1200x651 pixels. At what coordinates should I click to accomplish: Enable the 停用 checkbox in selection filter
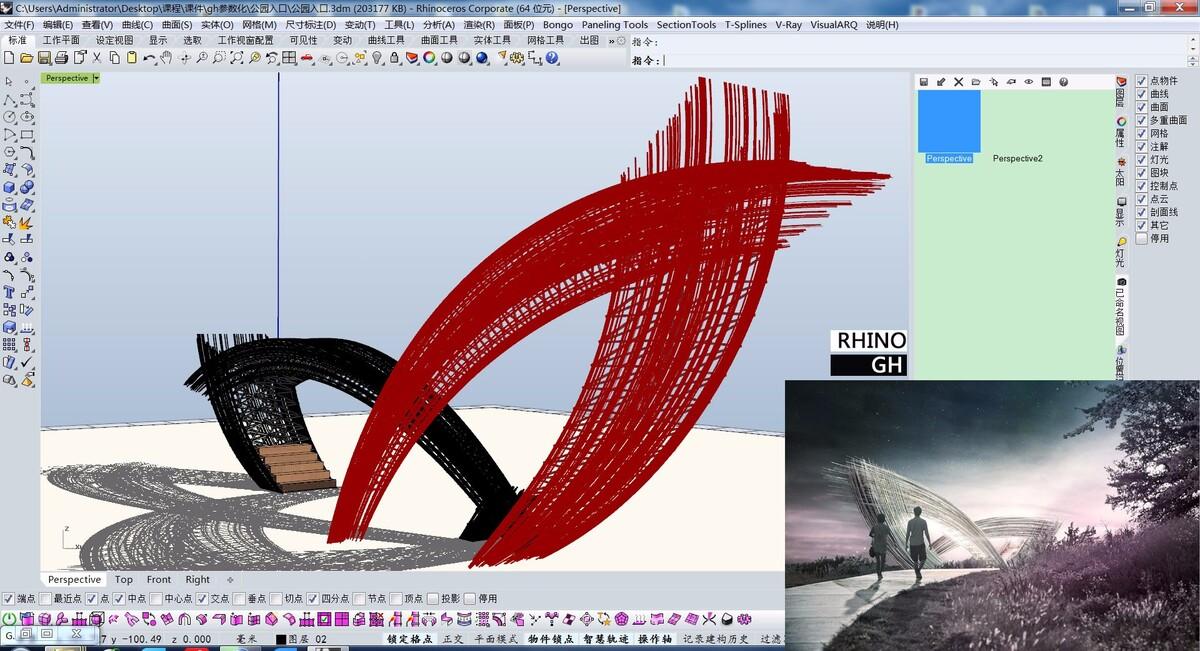coord(1142,238)
